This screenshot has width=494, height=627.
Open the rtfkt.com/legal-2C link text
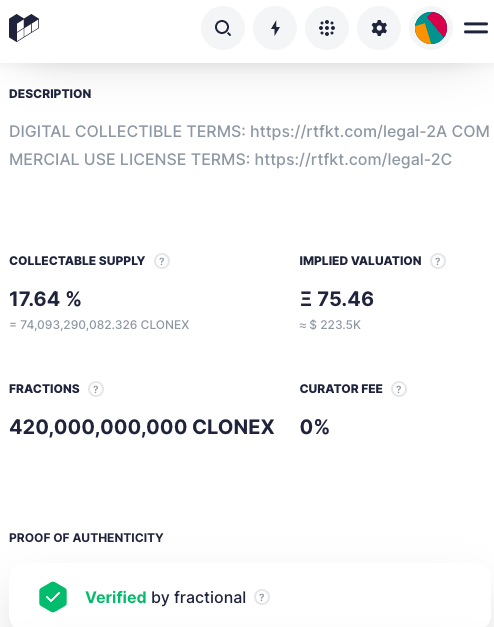point(353,160)
